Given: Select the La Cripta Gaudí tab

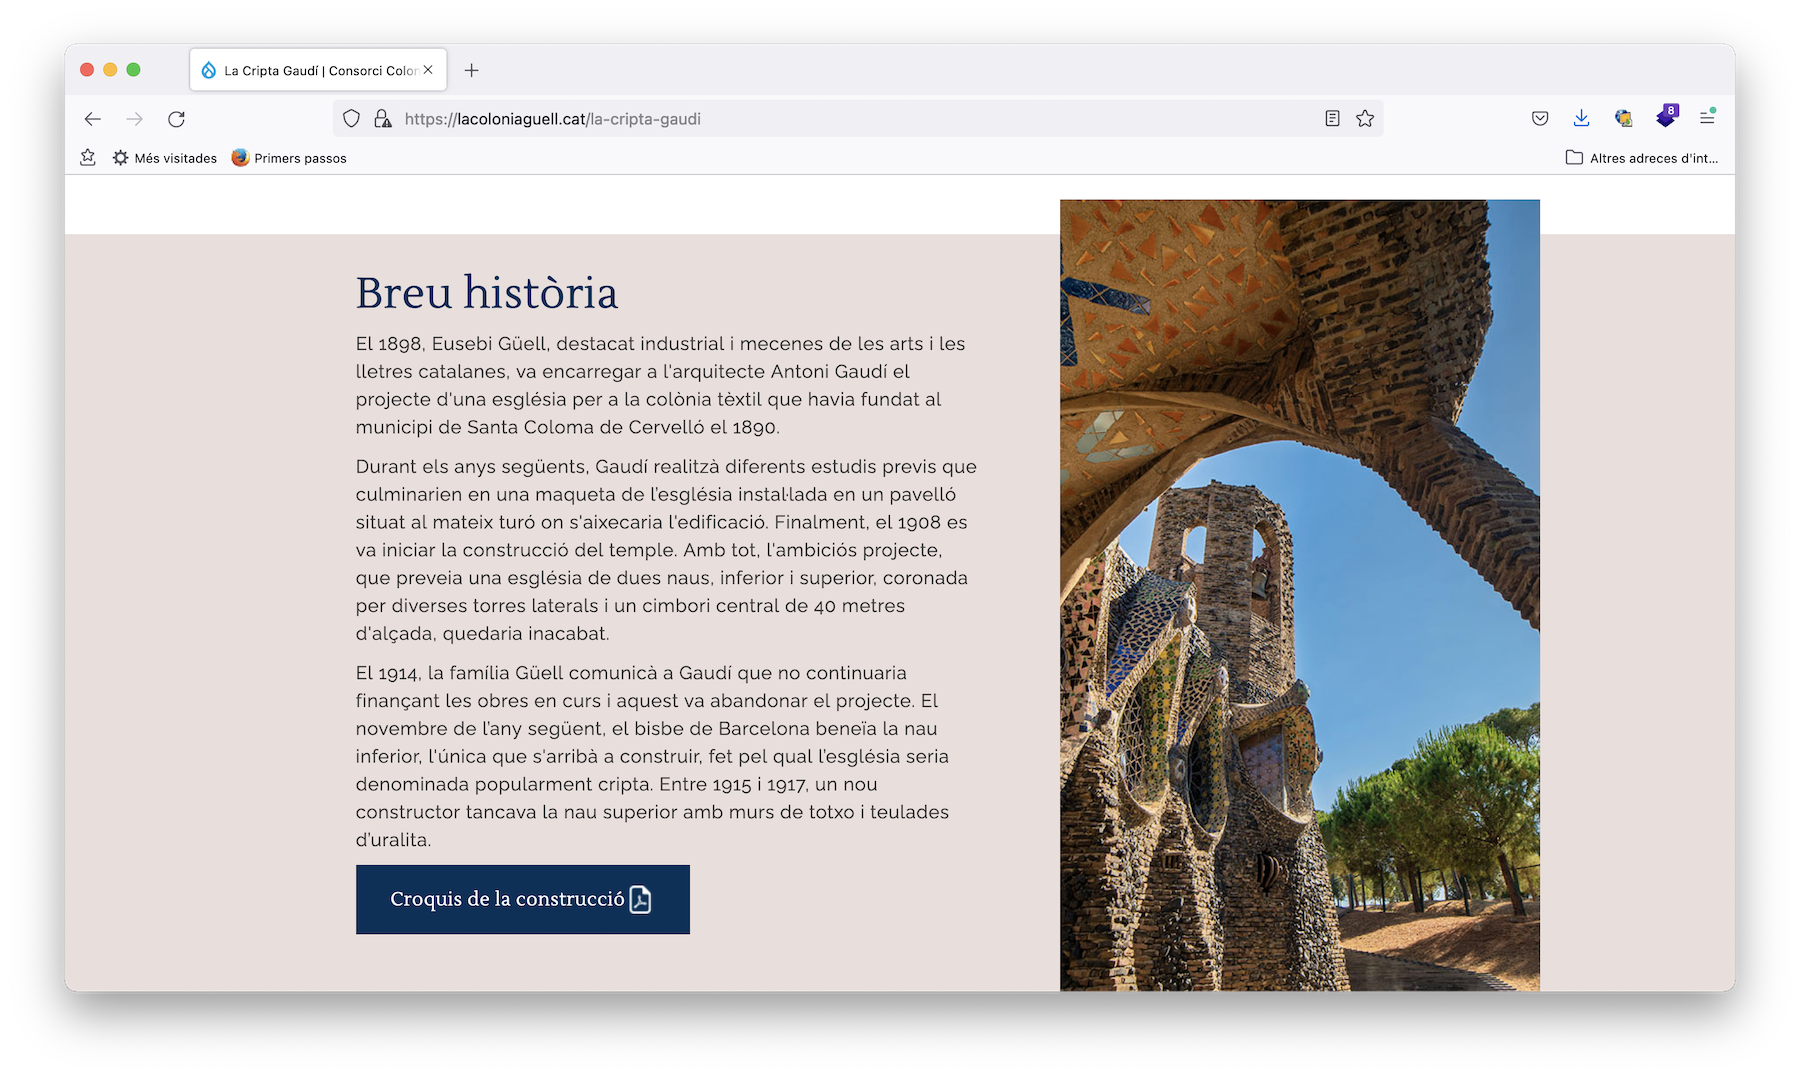Looking at the screenshot, I should [x=310, y=70].
